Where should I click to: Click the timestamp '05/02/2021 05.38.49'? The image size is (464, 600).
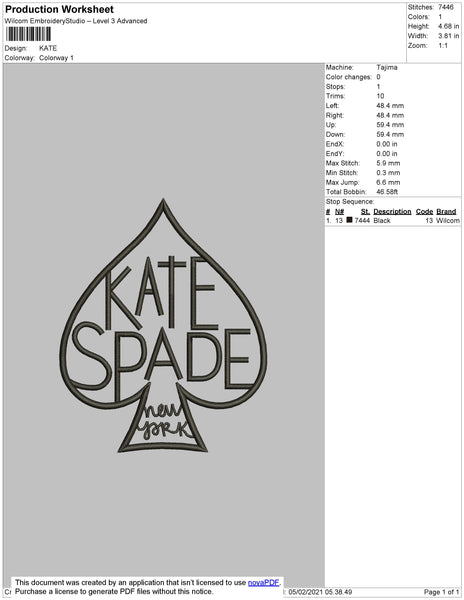[x=320, y=592]
